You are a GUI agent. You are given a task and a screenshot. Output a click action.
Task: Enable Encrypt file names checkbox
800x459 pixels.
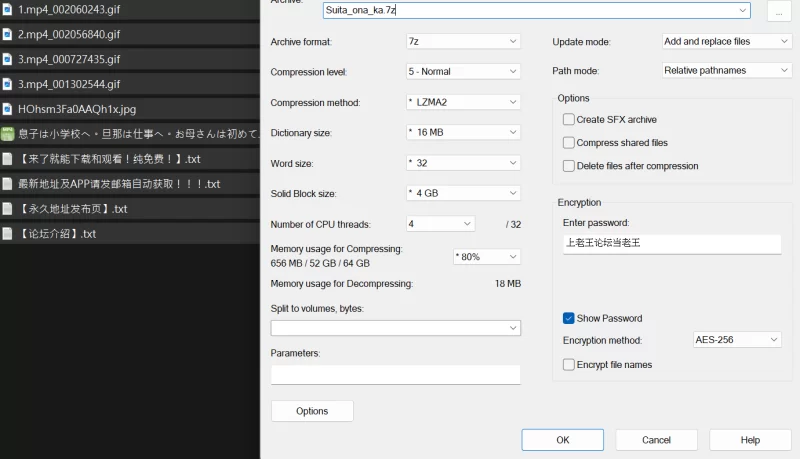click(x=568, y=365)
